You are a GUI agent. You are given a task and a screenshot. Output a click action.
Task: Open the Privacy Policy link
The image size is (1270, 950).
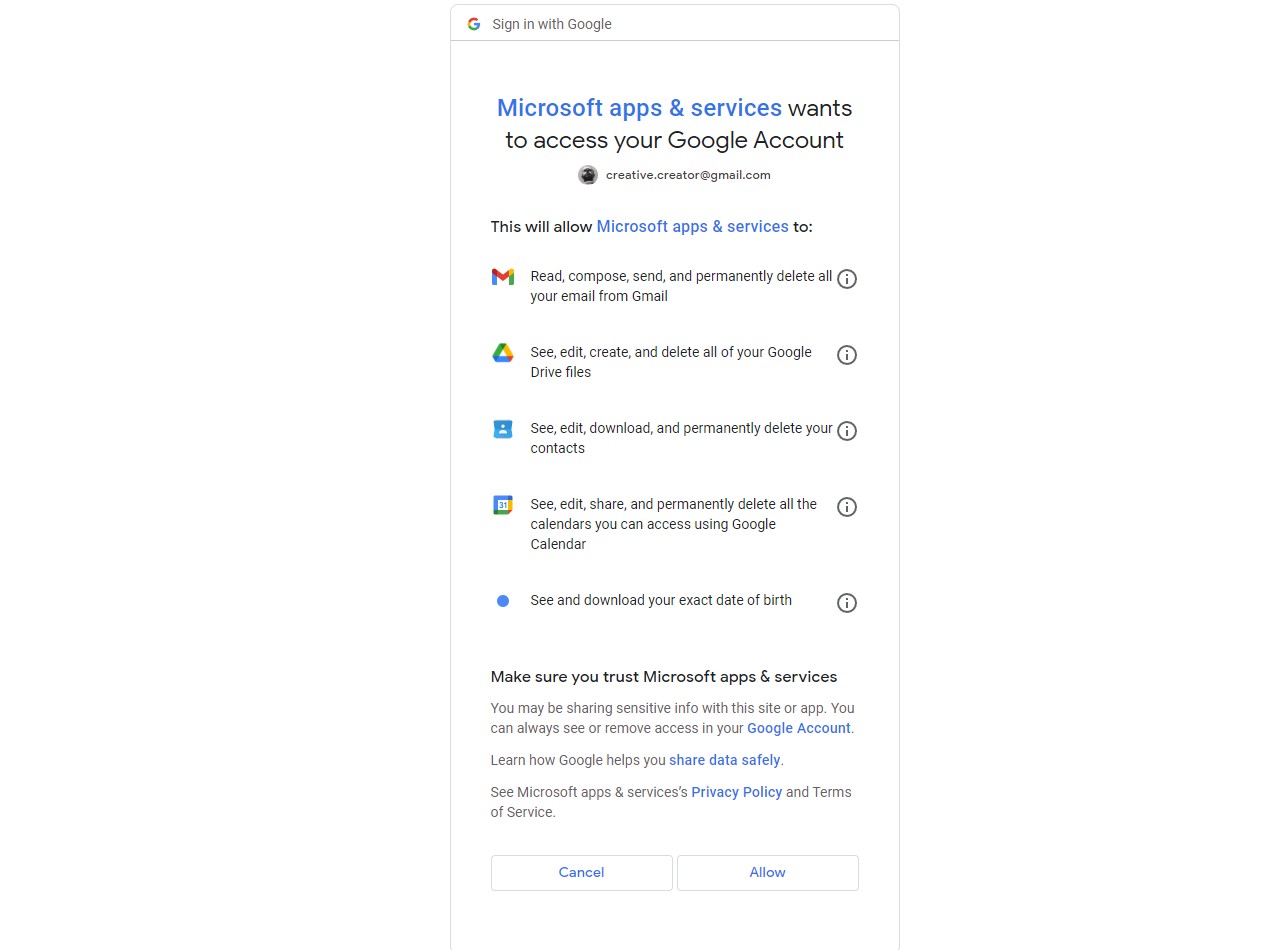[x=737, y=792]
